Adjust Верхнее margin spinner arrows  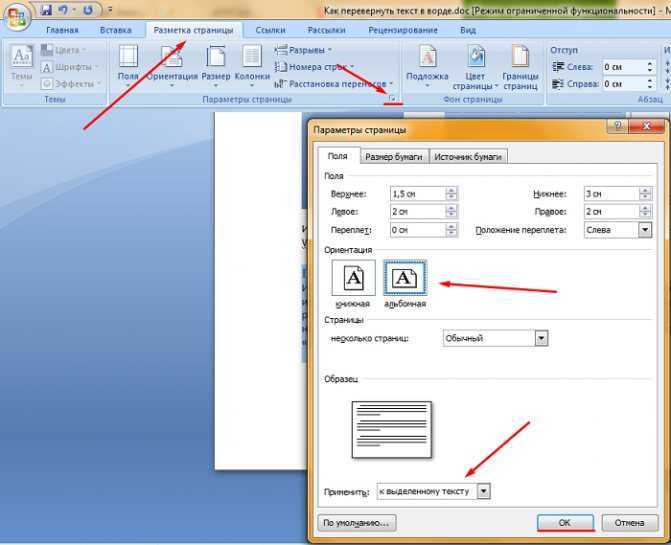(x=451, y=194)
